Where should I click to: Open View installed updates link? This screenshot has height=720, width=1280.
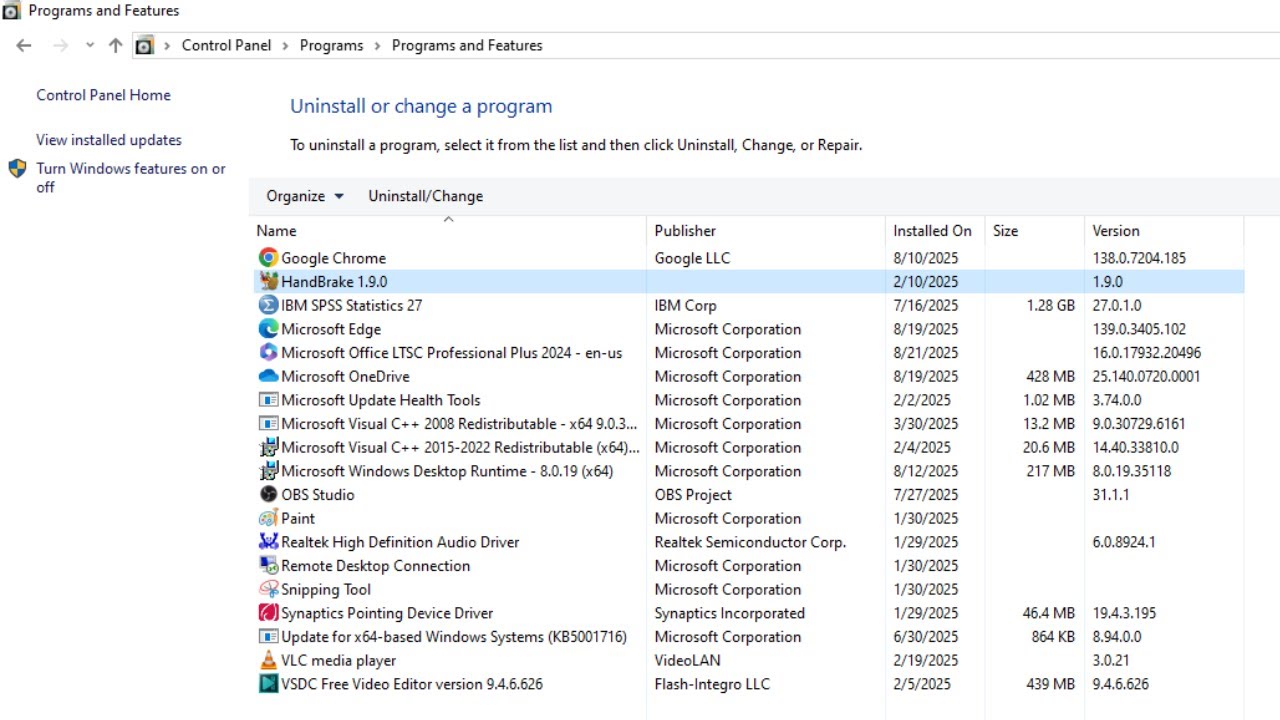point(109,140)
